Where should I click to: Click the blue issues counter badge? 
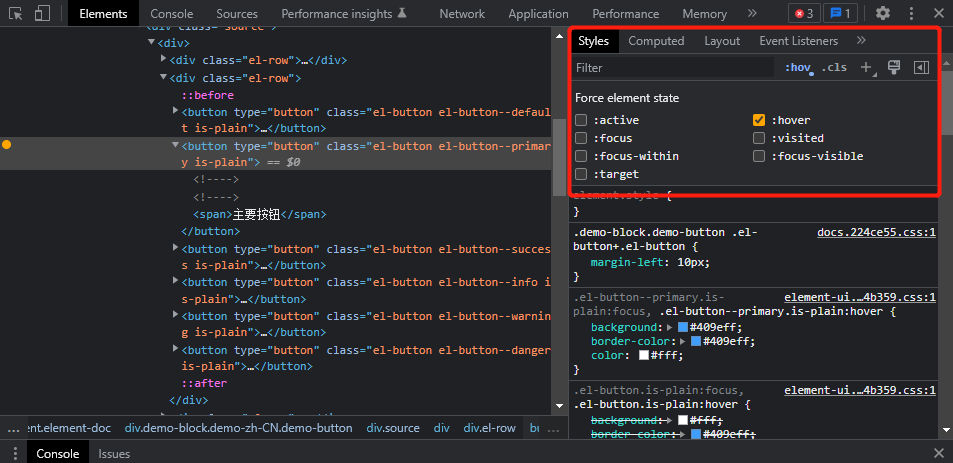(841, 13)
